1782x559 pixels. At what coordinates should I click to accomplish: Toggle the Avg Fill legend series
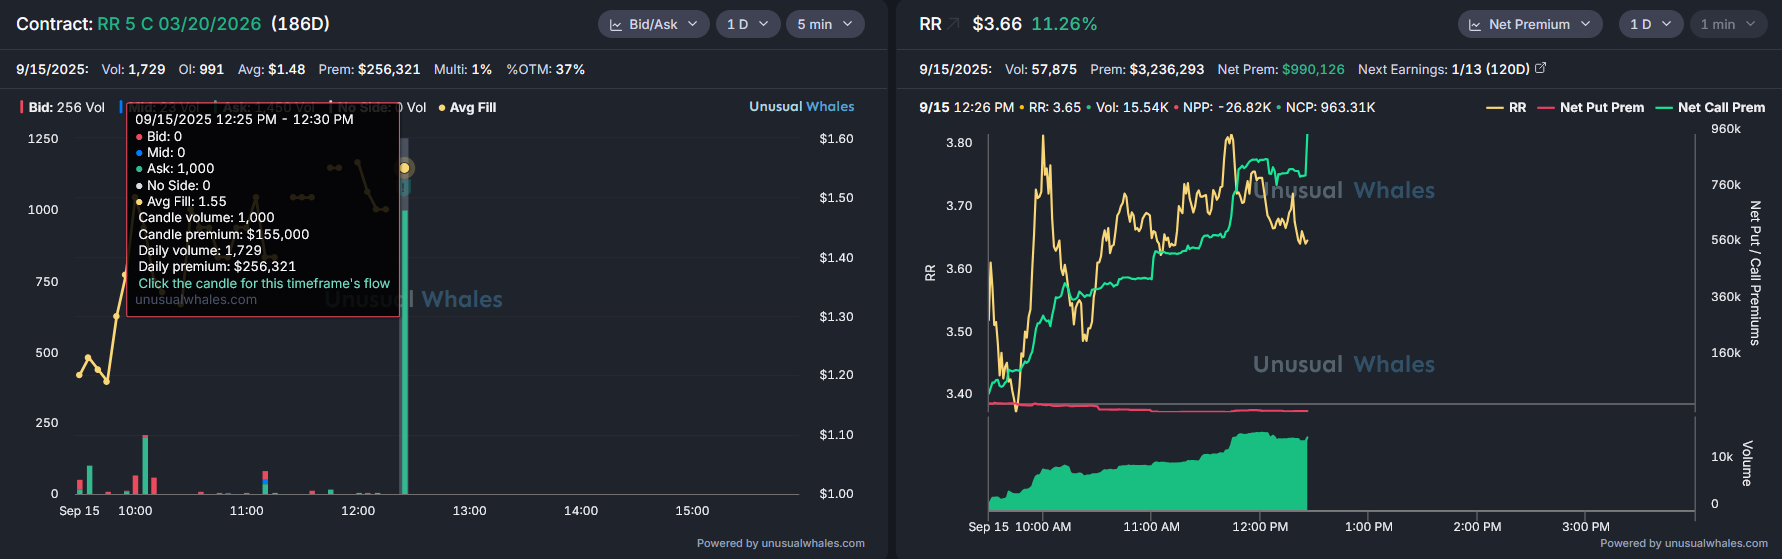[467, 107]
